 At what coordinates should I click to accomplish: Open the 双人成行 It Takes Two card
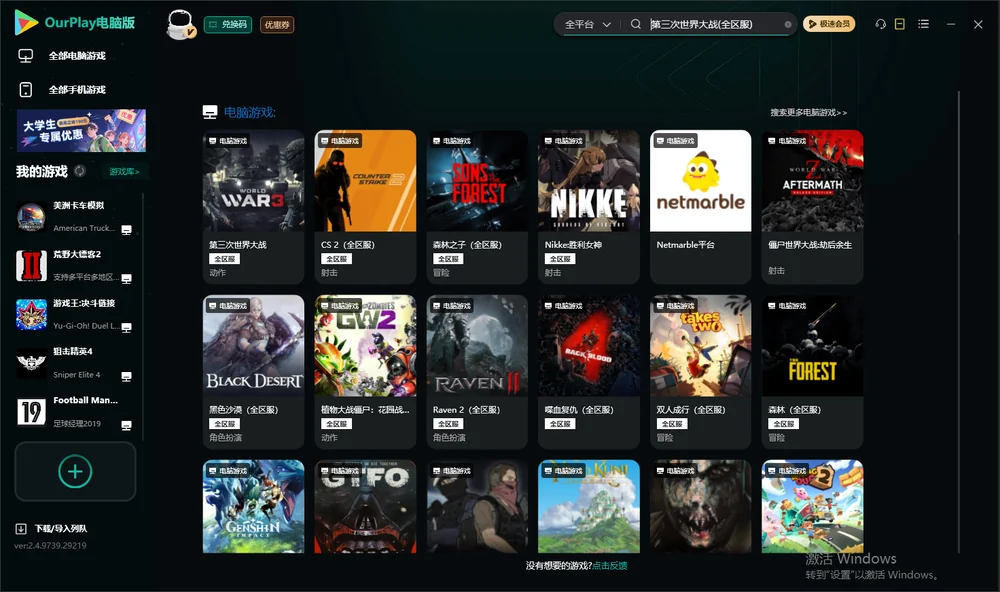[x=700, y=372]
